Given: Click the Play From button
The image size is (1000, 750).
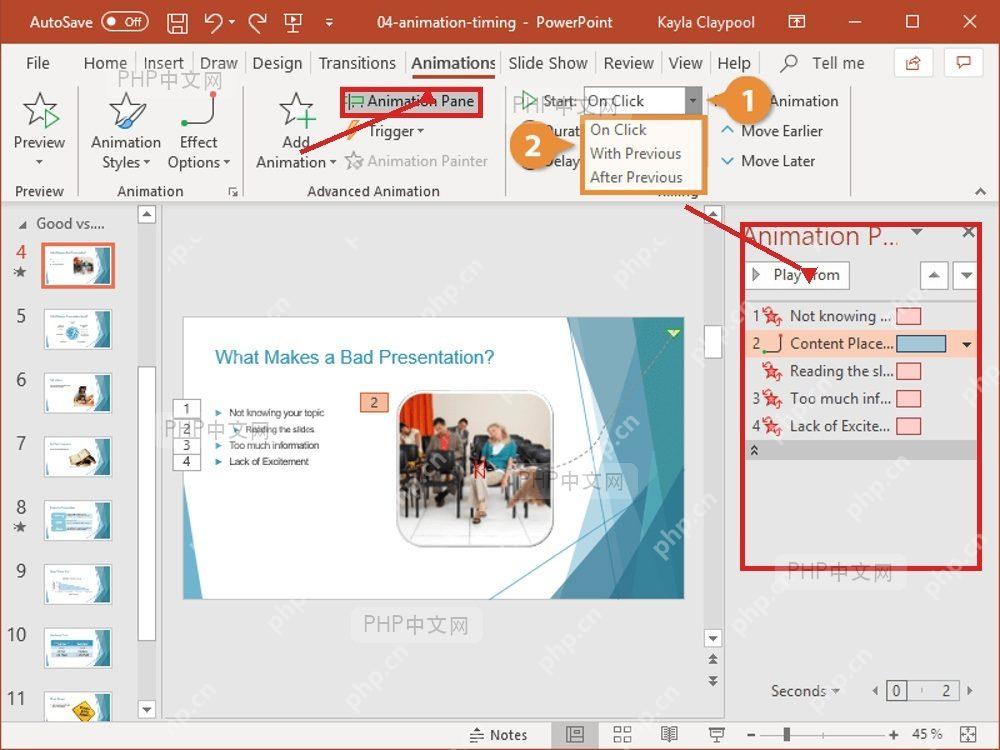Looking at the screenshot, I should 798,276.
